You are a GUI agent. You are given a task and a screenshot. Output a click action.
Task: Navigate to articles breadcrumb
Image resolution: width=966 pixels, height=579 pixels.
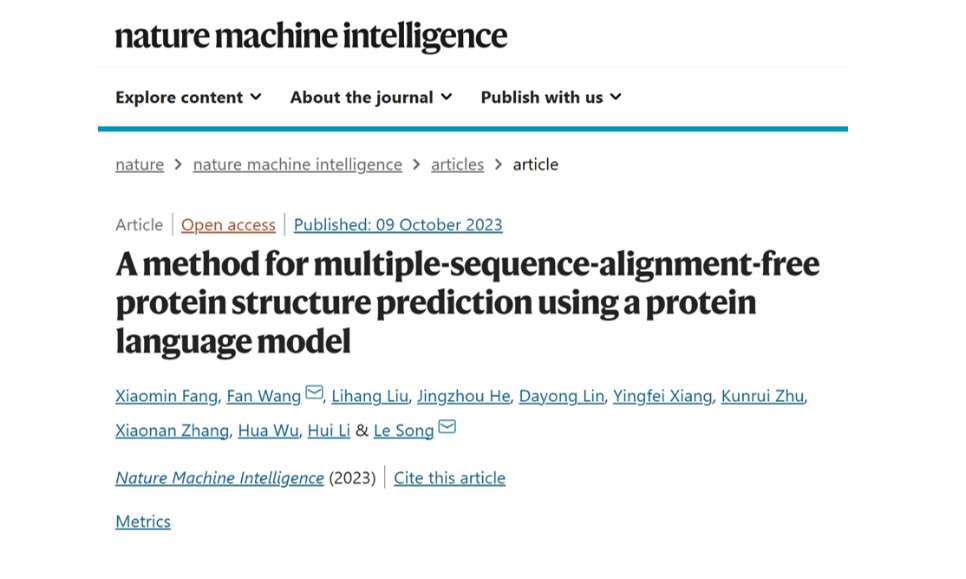coord(457,164)
